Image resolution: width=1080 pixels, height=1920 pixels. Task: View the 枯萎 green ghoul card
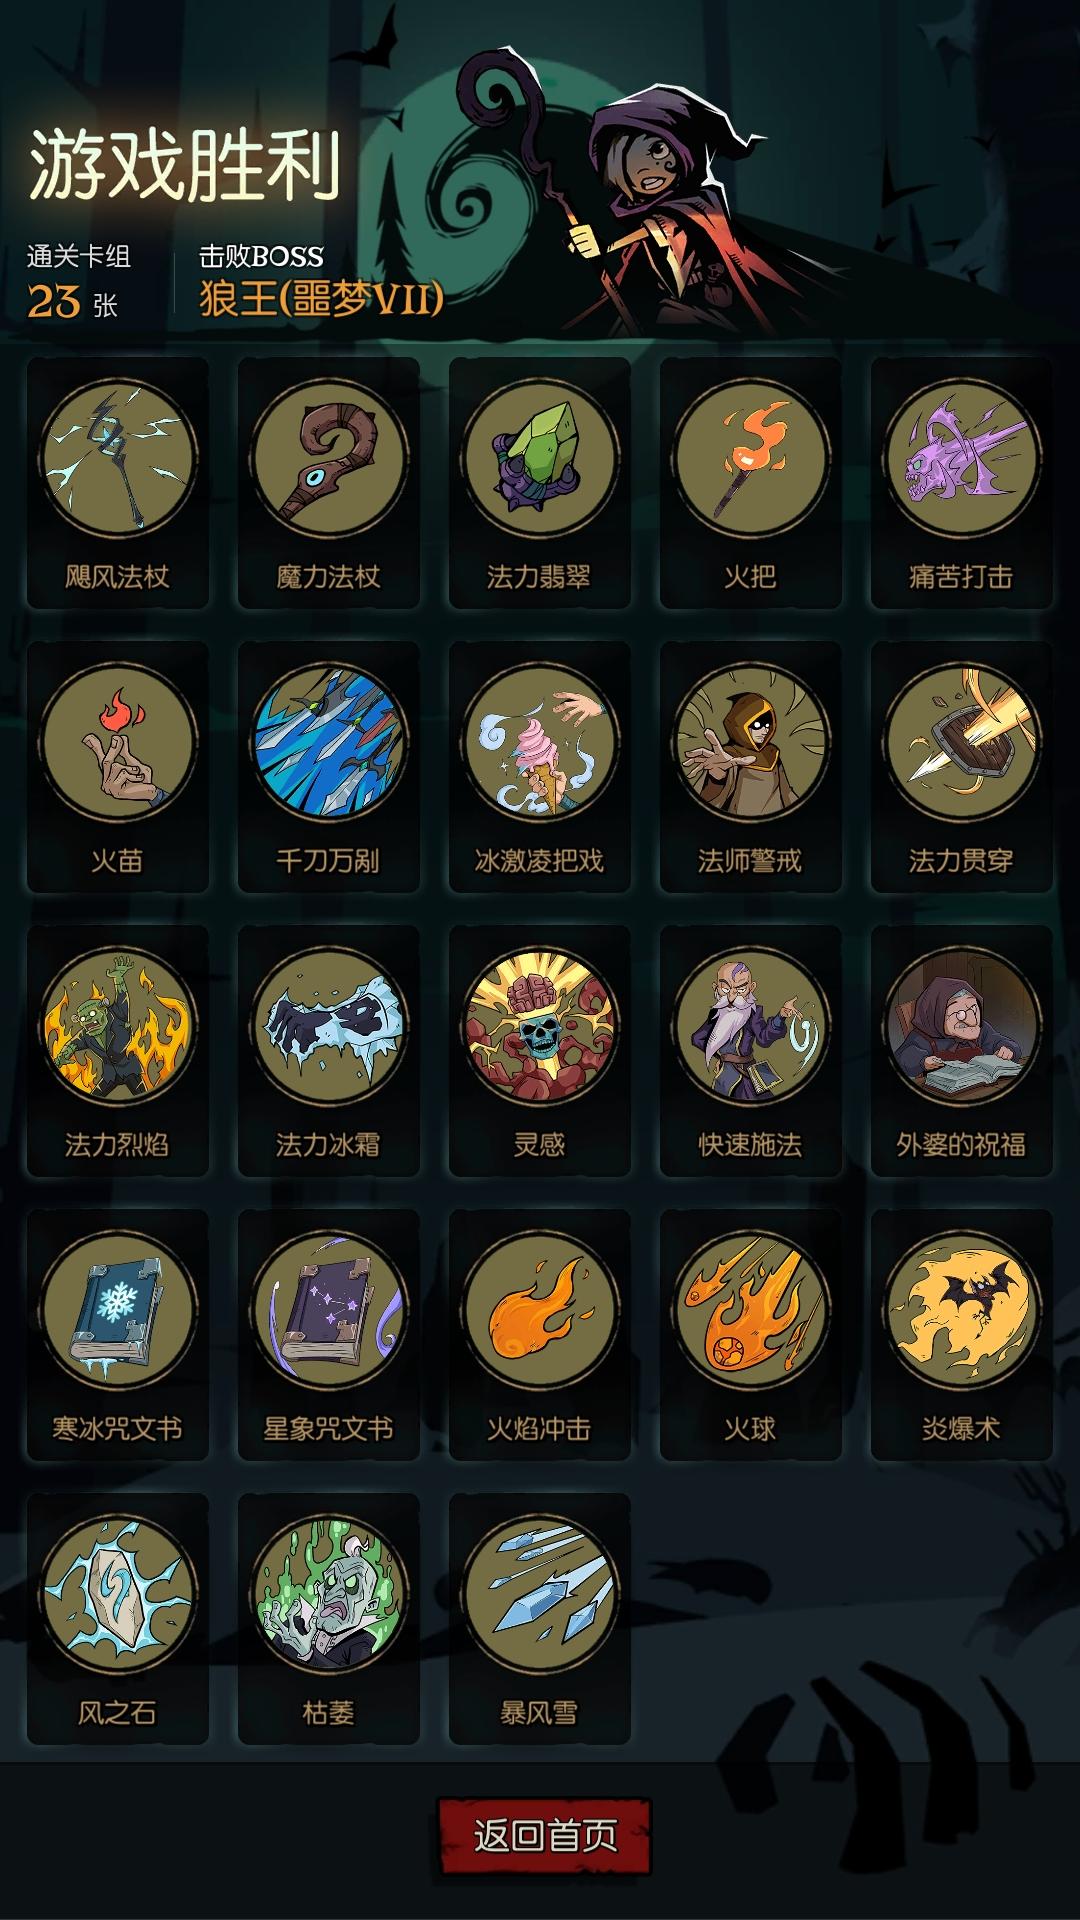[x=329, y=1619]
